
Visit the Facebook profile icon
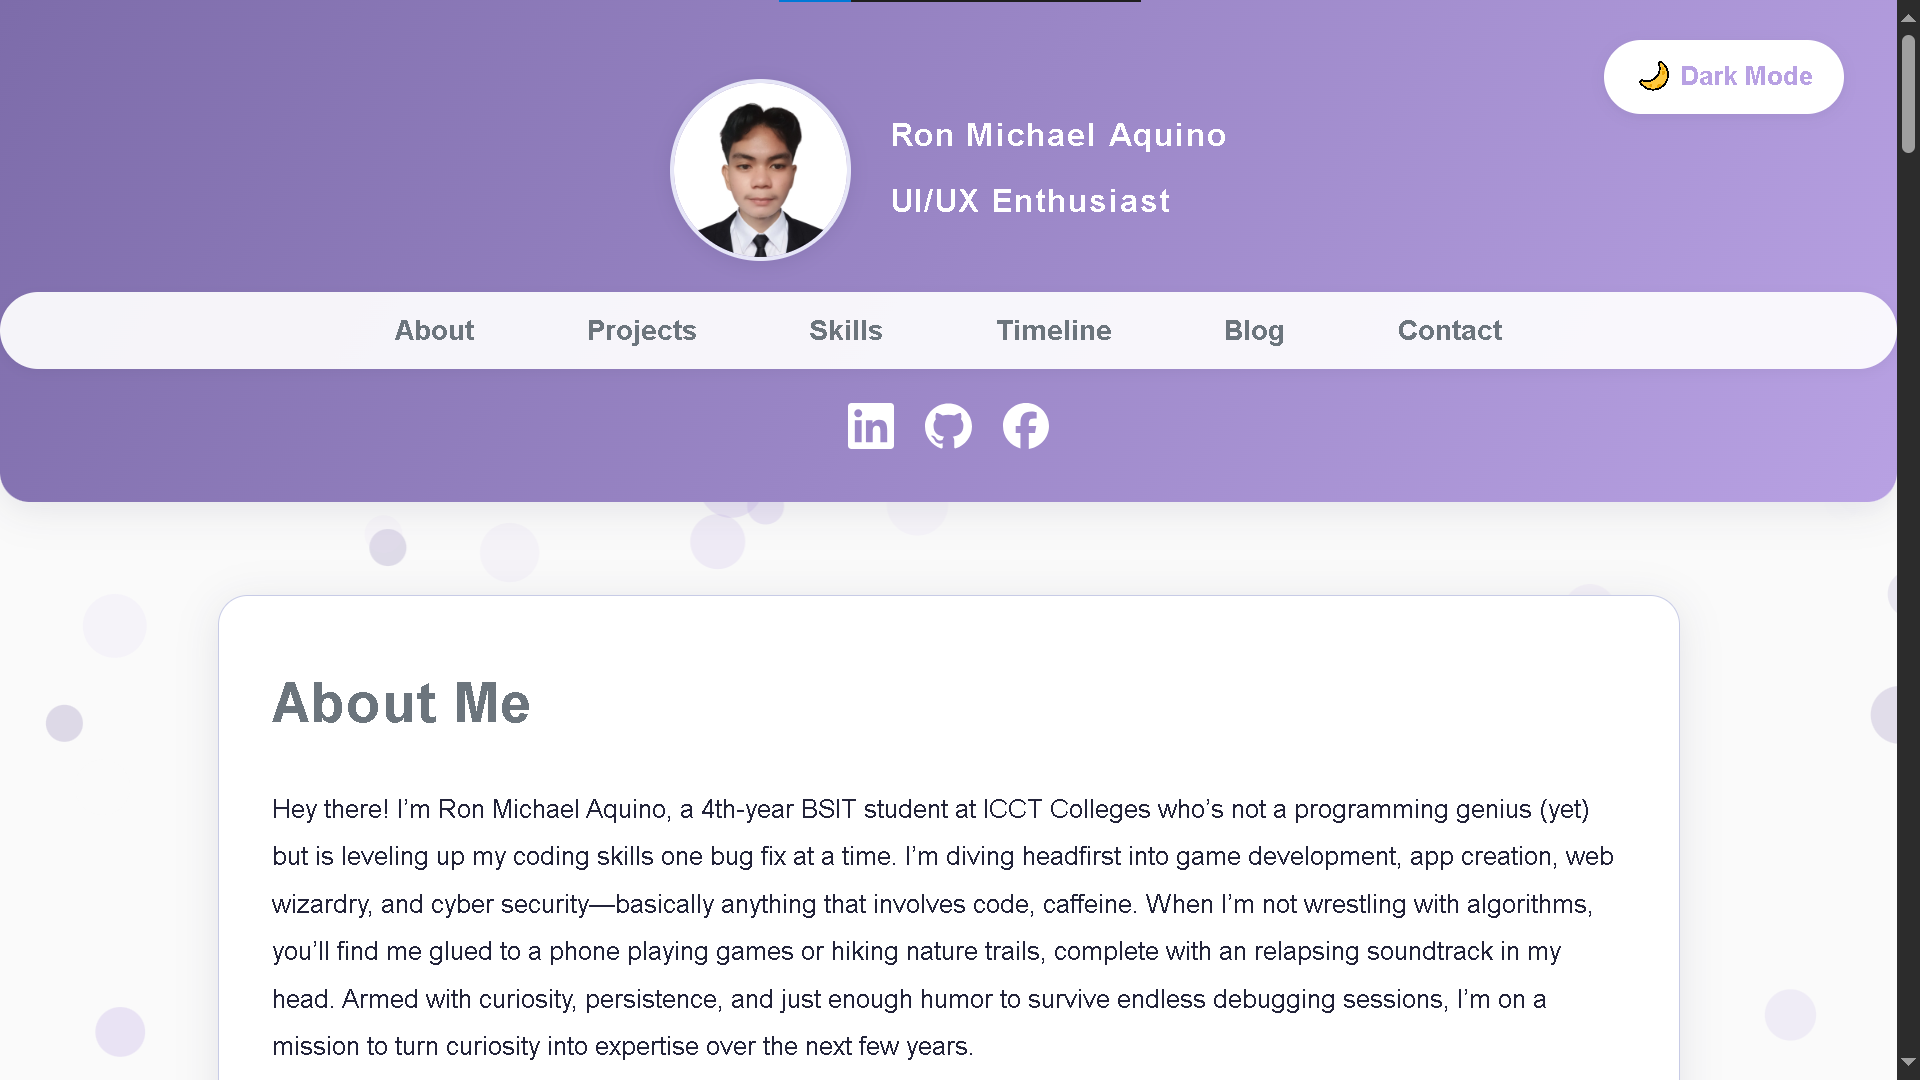(x=1024, y=426)
